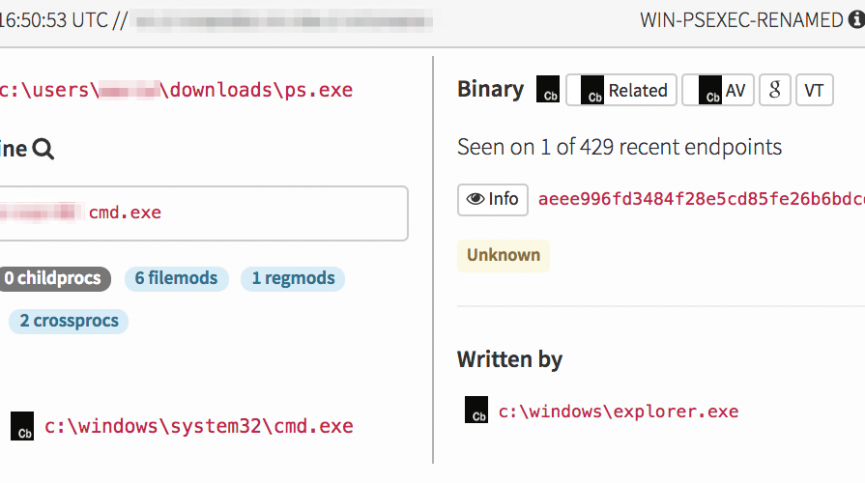Click the eye Info button

coord(492,199)
